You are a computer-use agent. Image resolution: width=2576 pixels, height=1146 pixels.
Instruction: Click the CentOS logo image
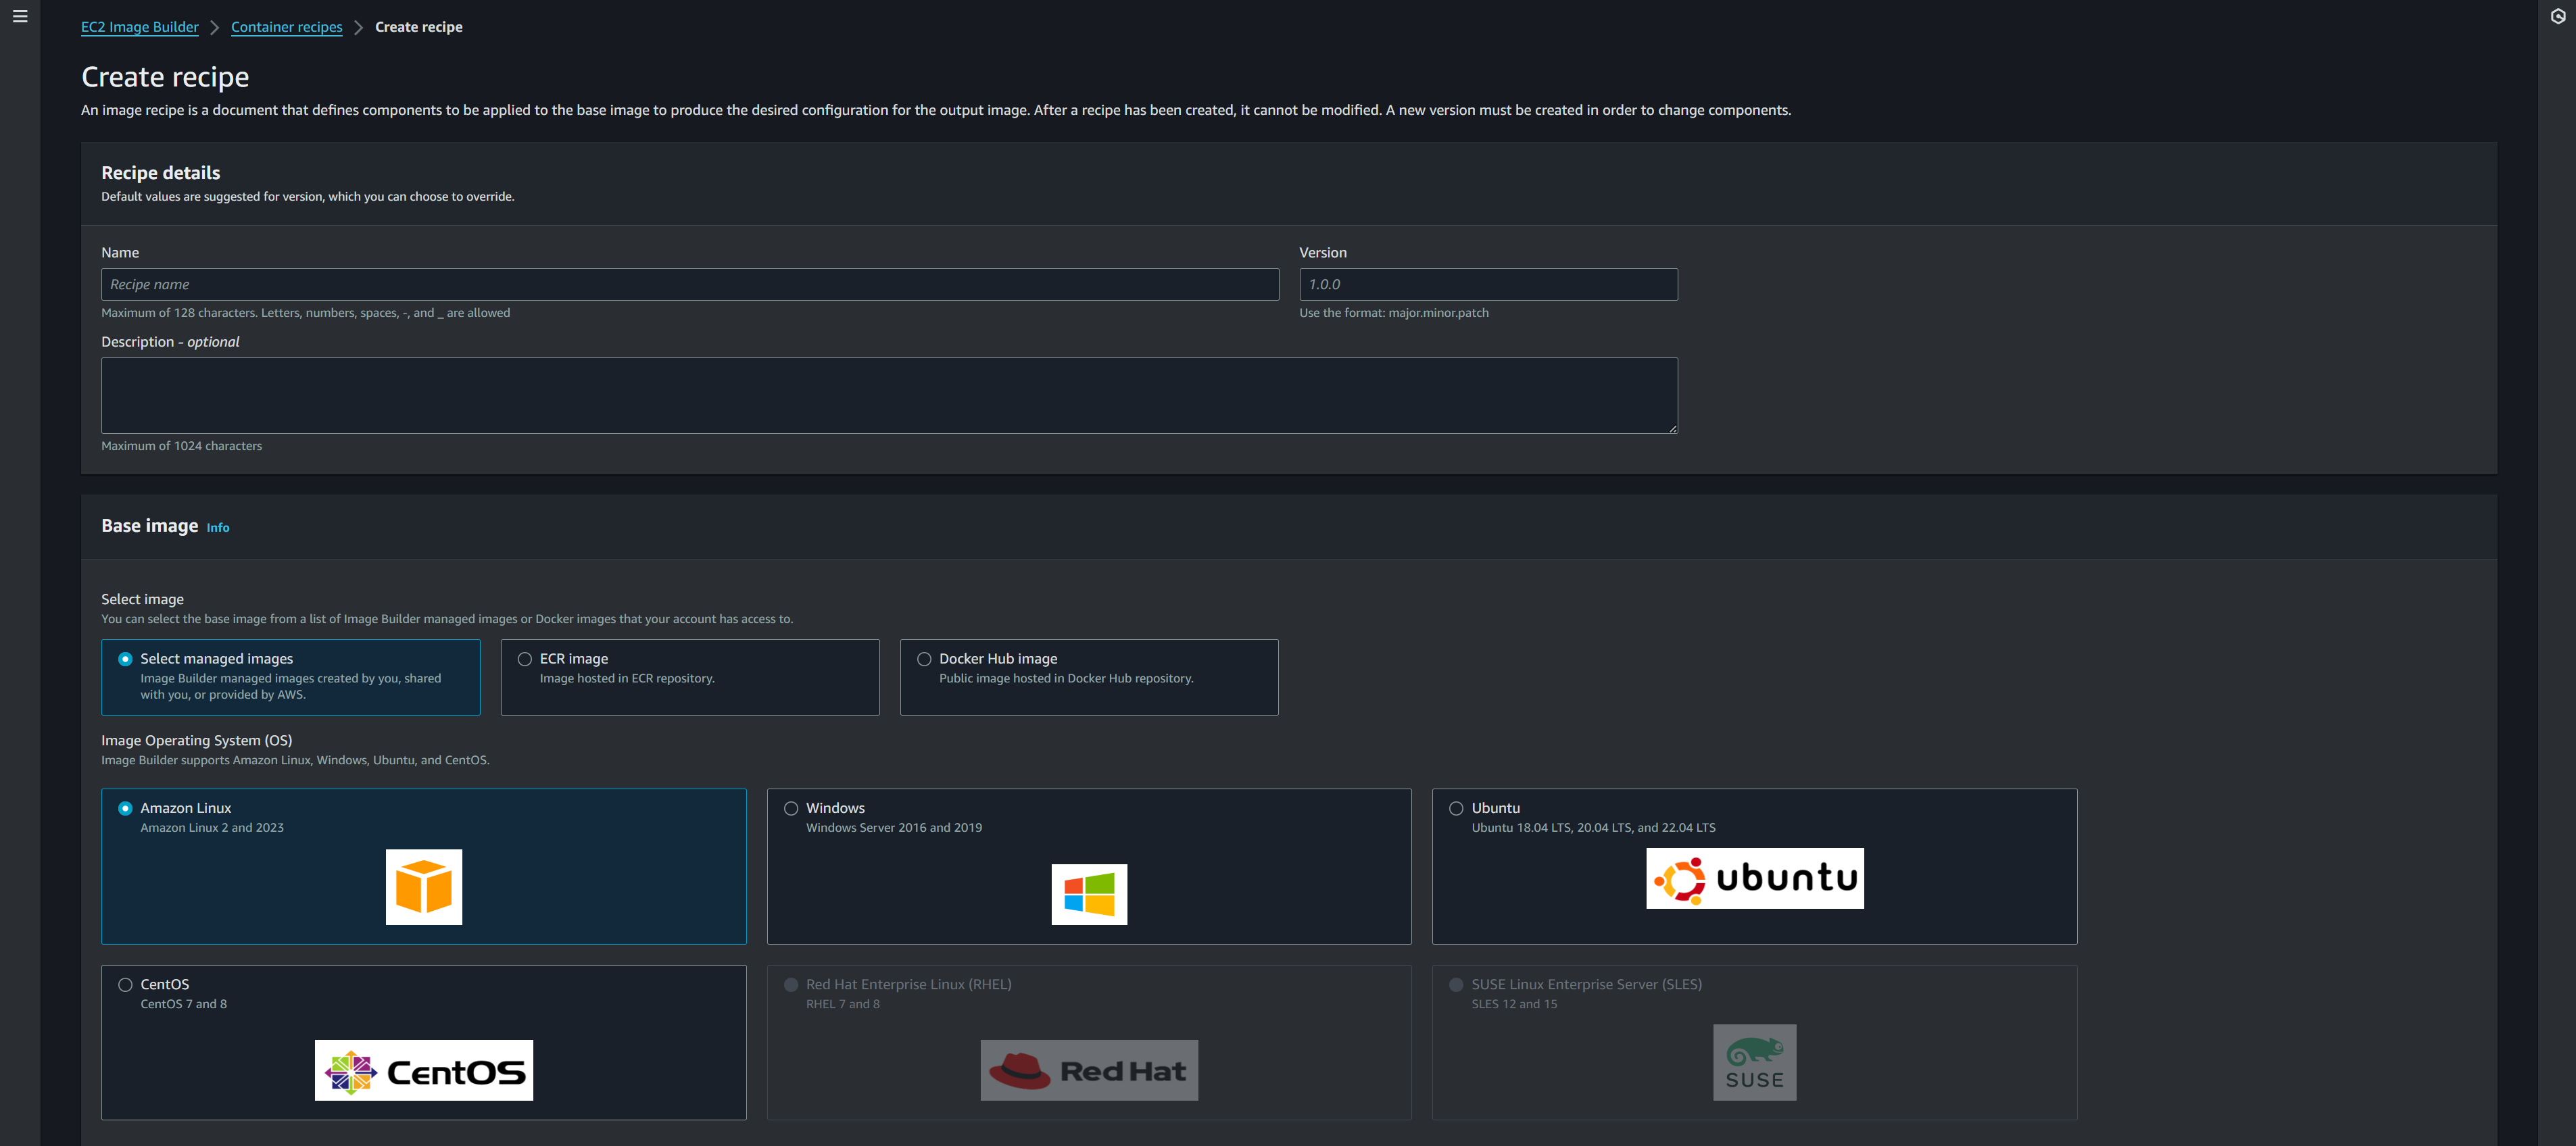424,1070
